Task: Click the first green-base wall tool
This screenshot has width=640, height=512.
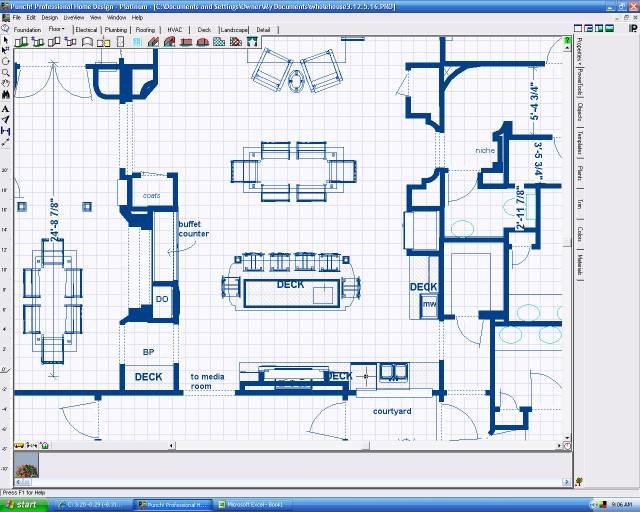Action: [21, 42]
